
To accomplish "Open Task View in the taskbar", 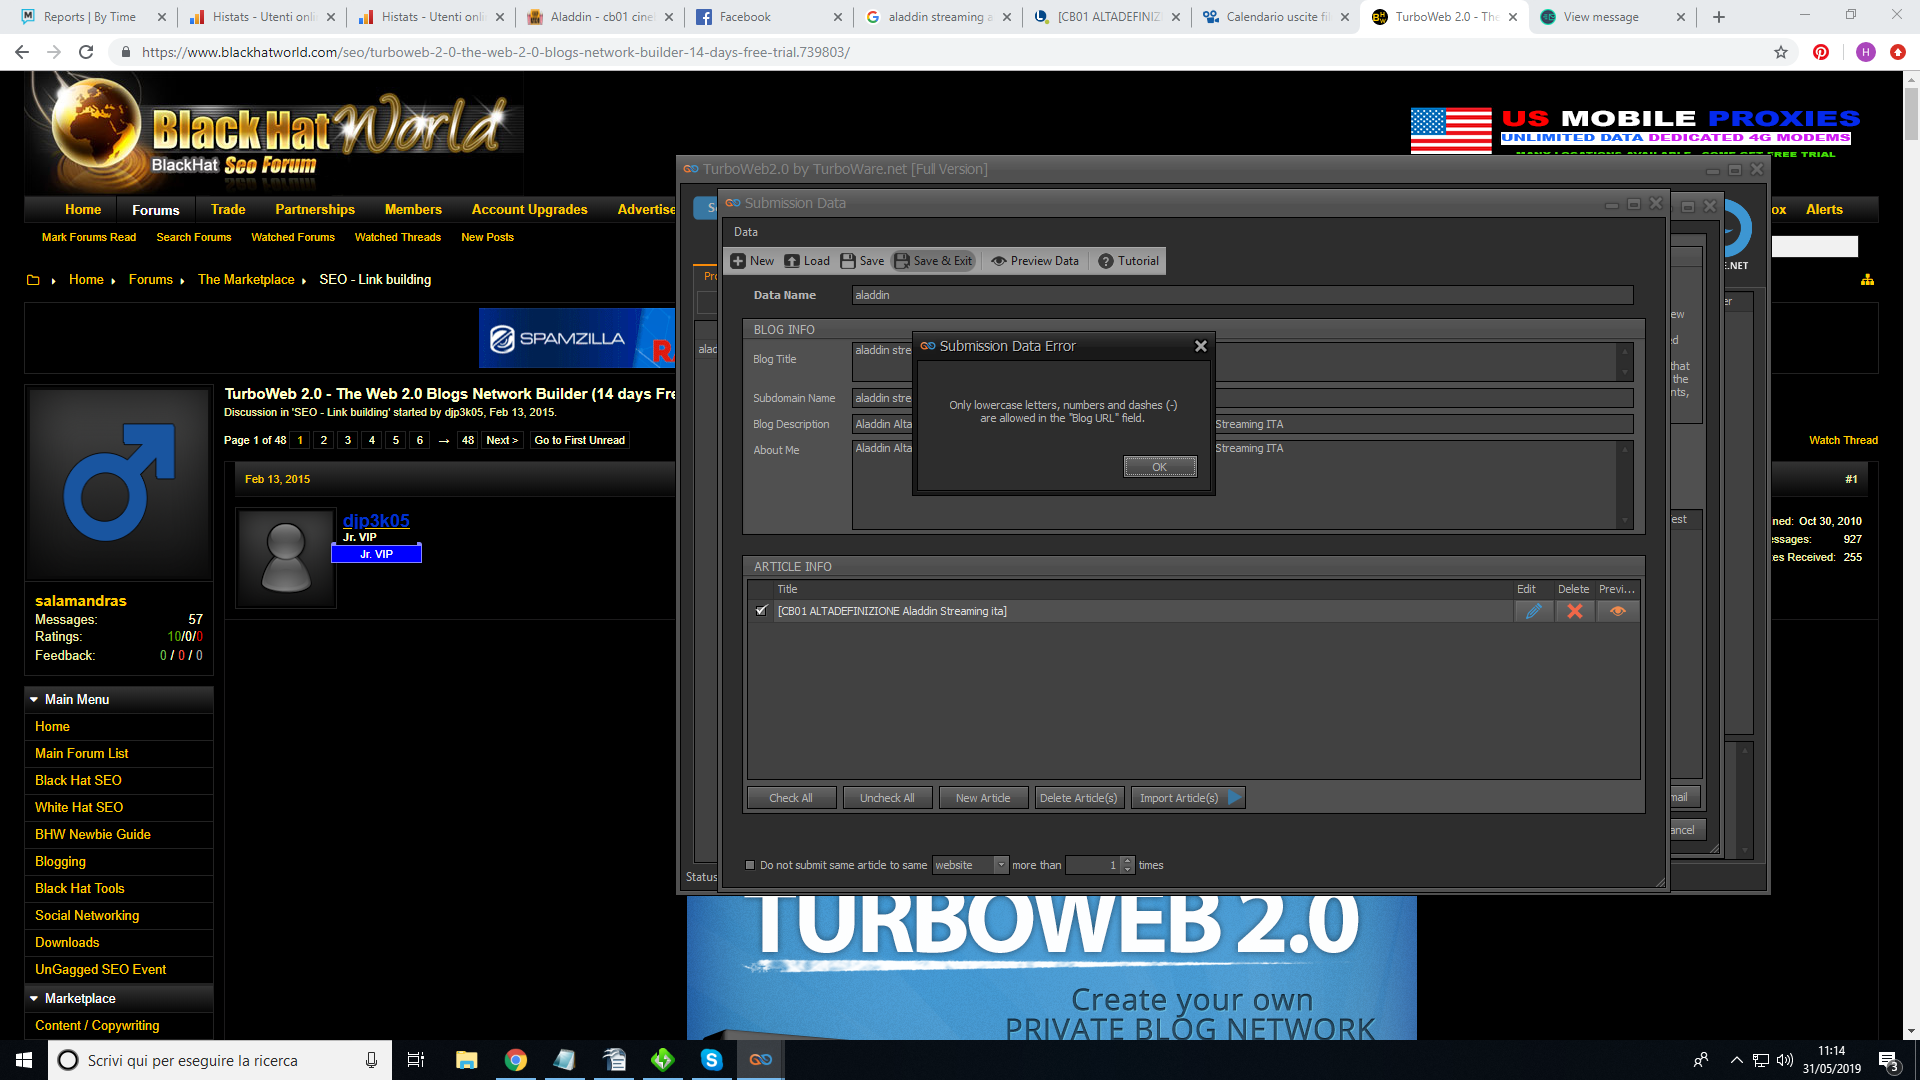I will point(416,1060).
